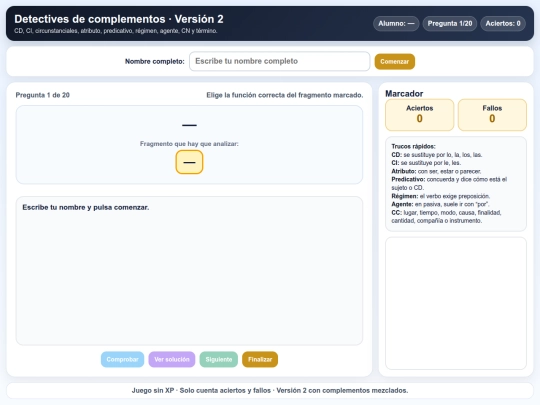540x405 pixels.
Task: Click the 'Pregunta 1 de 20' label
Action: coord(42,95)
